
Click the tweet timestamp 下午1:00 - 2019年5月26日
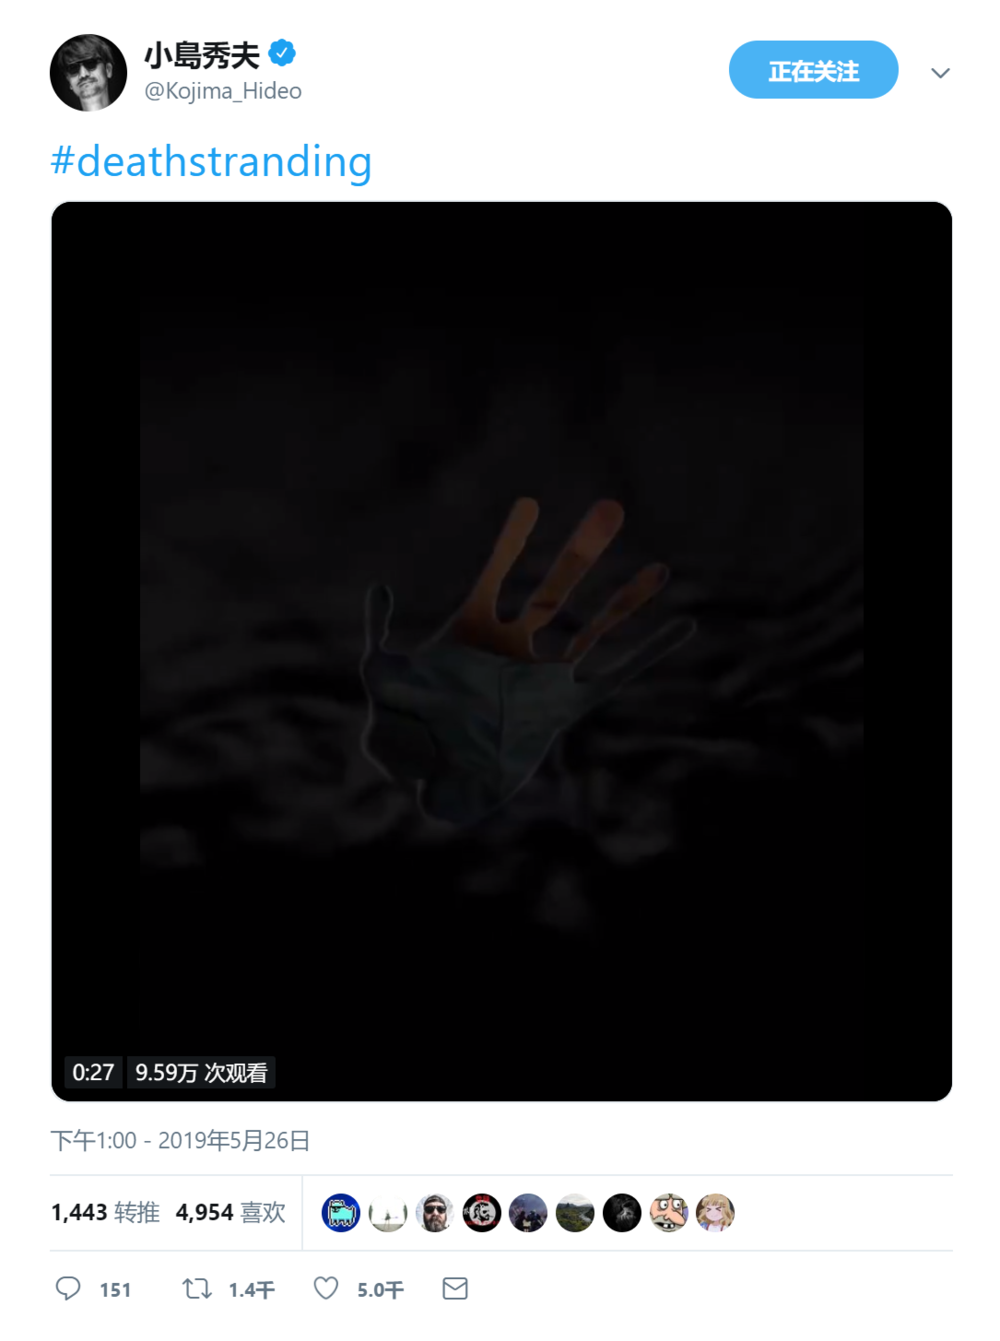[x=180, y=1140]
